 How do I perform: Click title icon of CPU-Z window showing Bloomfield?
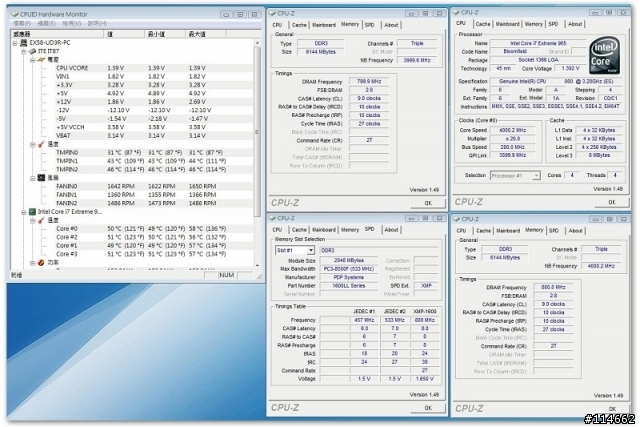457,13
